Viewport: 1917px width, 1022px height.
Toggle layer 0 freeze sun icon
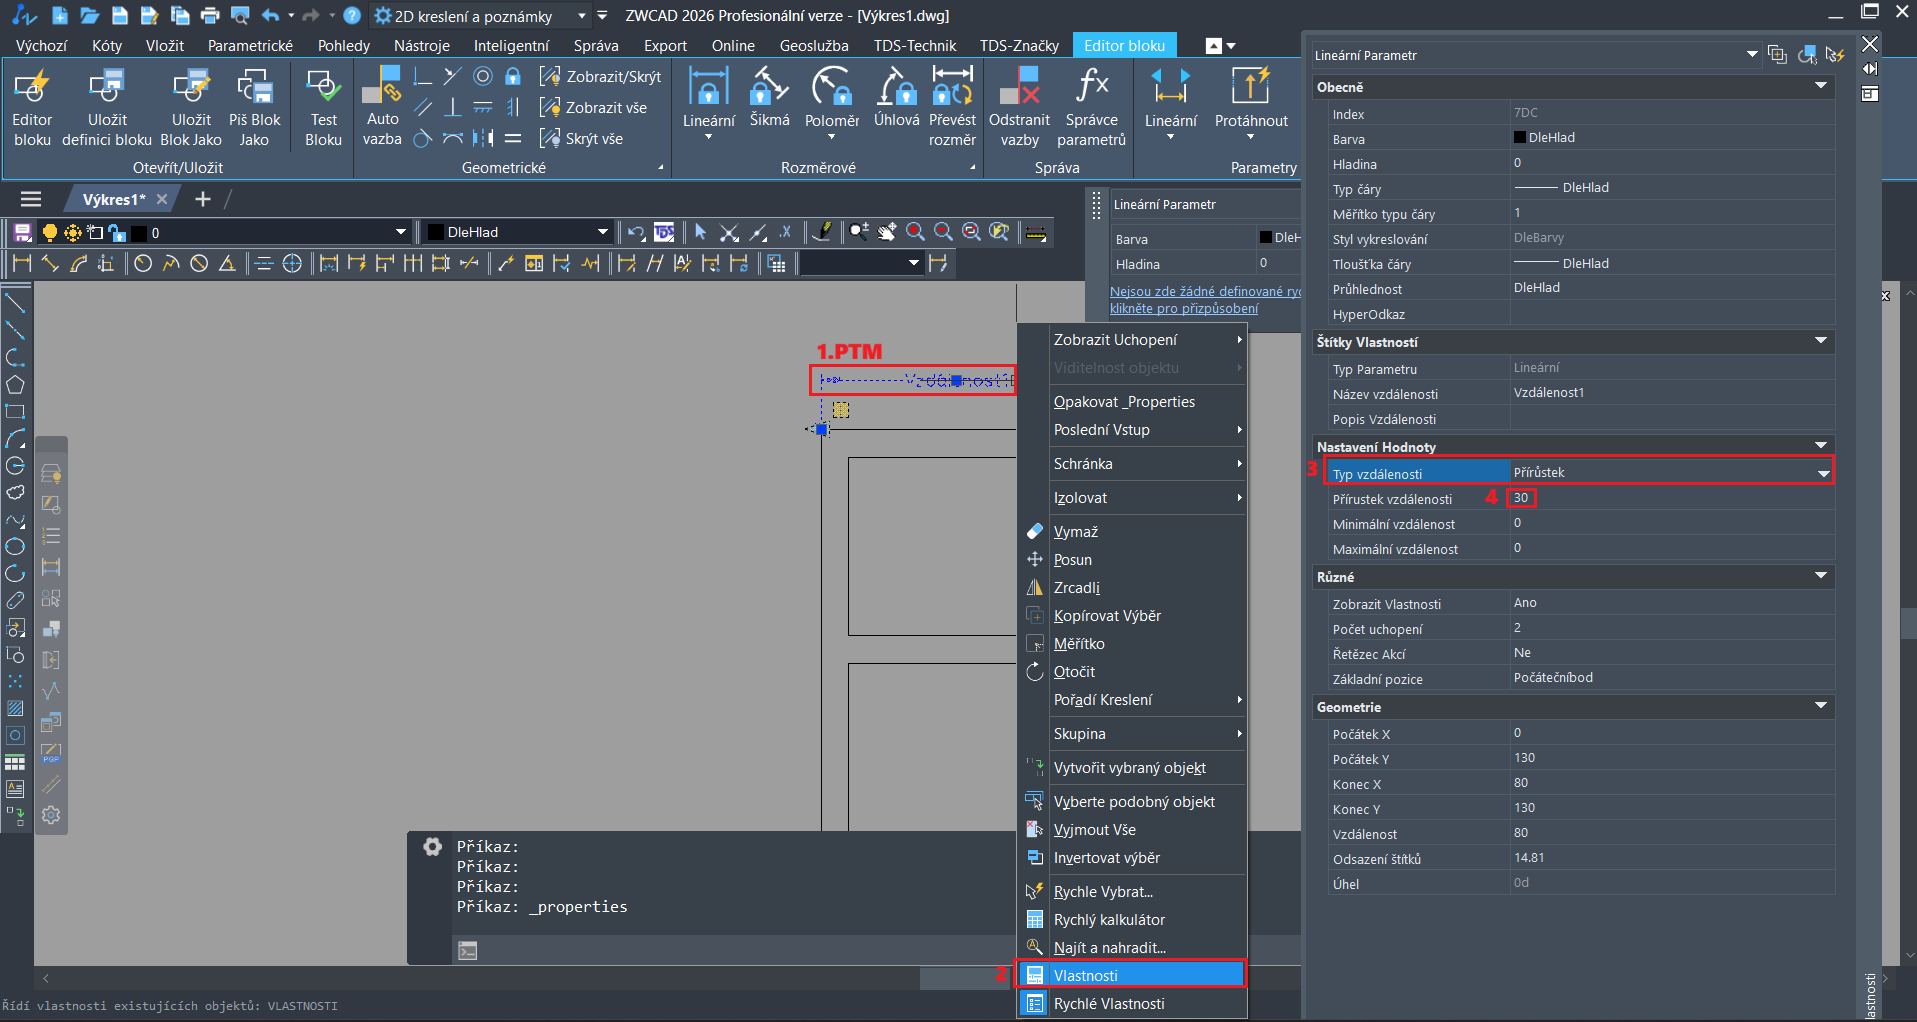(x=72, y=233)
